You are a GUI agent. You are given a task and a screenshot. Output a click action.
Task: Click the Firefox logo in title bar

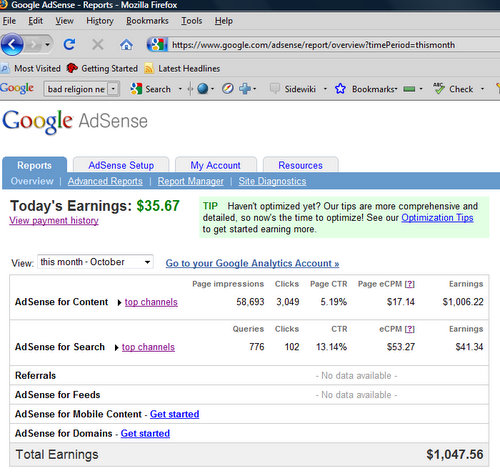[3, 5]
